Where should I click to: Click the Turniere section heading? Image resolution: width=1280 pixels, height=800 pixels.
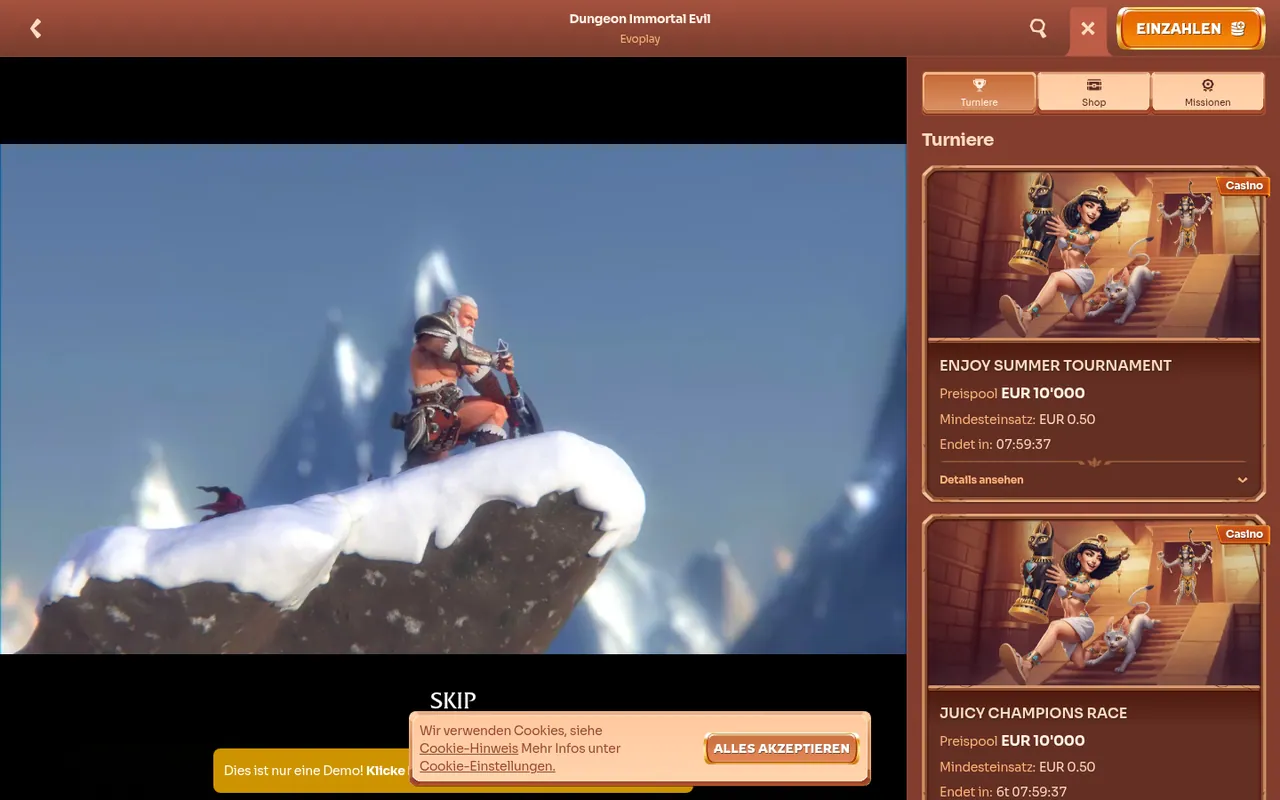point(958,140)
